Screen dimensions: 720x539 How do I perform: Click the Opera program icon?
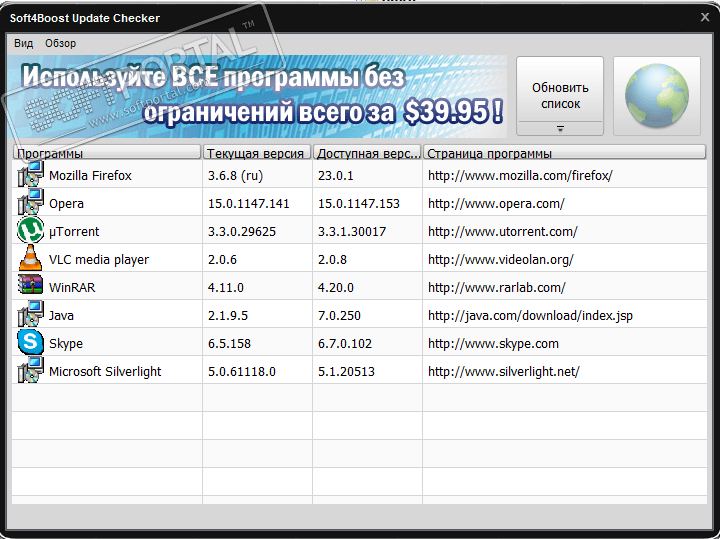pos(30,202)
